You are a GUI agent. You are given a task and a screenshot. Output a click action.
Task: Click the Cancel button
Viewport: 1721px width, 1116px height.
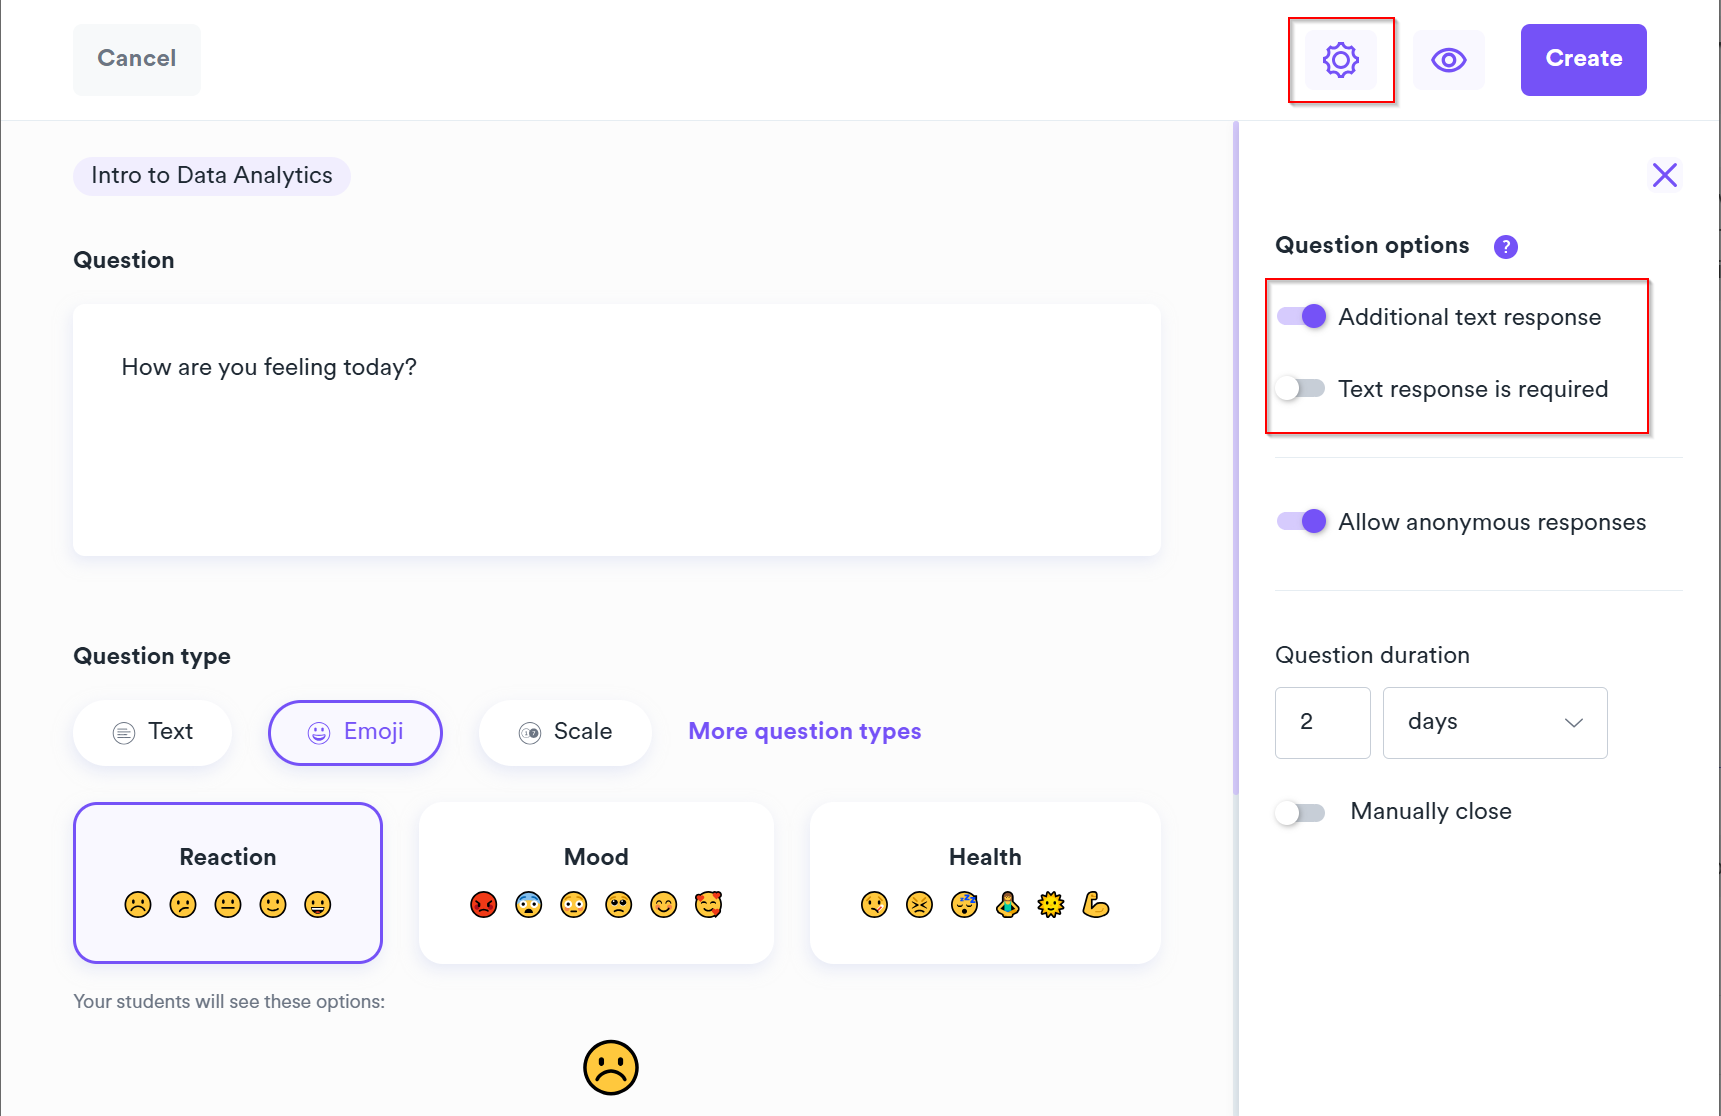[x=137, y=59]
